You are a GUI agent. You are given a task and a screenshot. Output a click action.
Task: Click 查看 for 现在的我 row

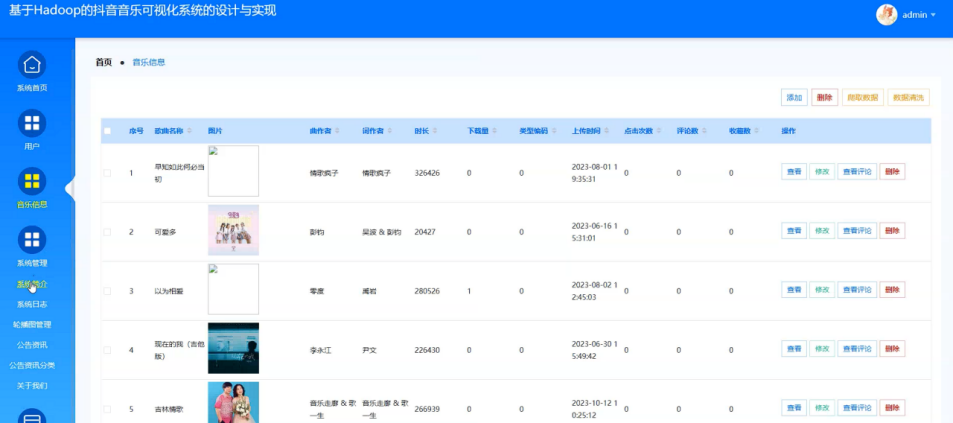click(794, 348)
